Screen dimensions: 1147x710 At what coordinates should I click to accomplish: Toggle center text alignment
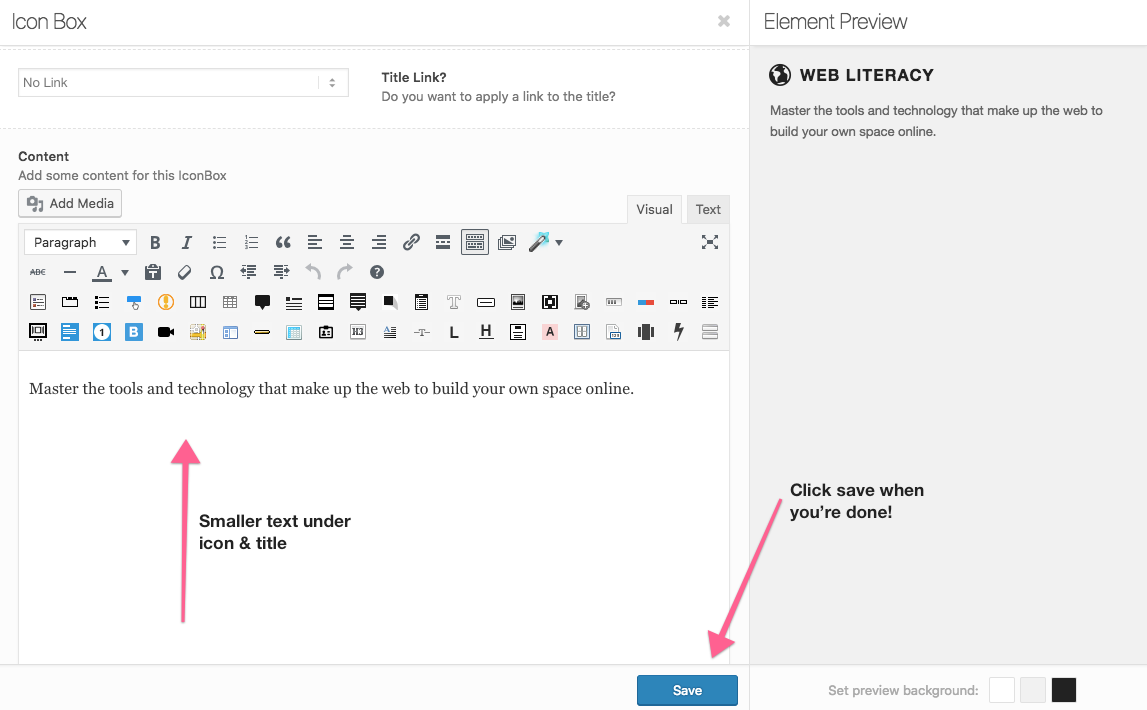[x=347, y=243]
